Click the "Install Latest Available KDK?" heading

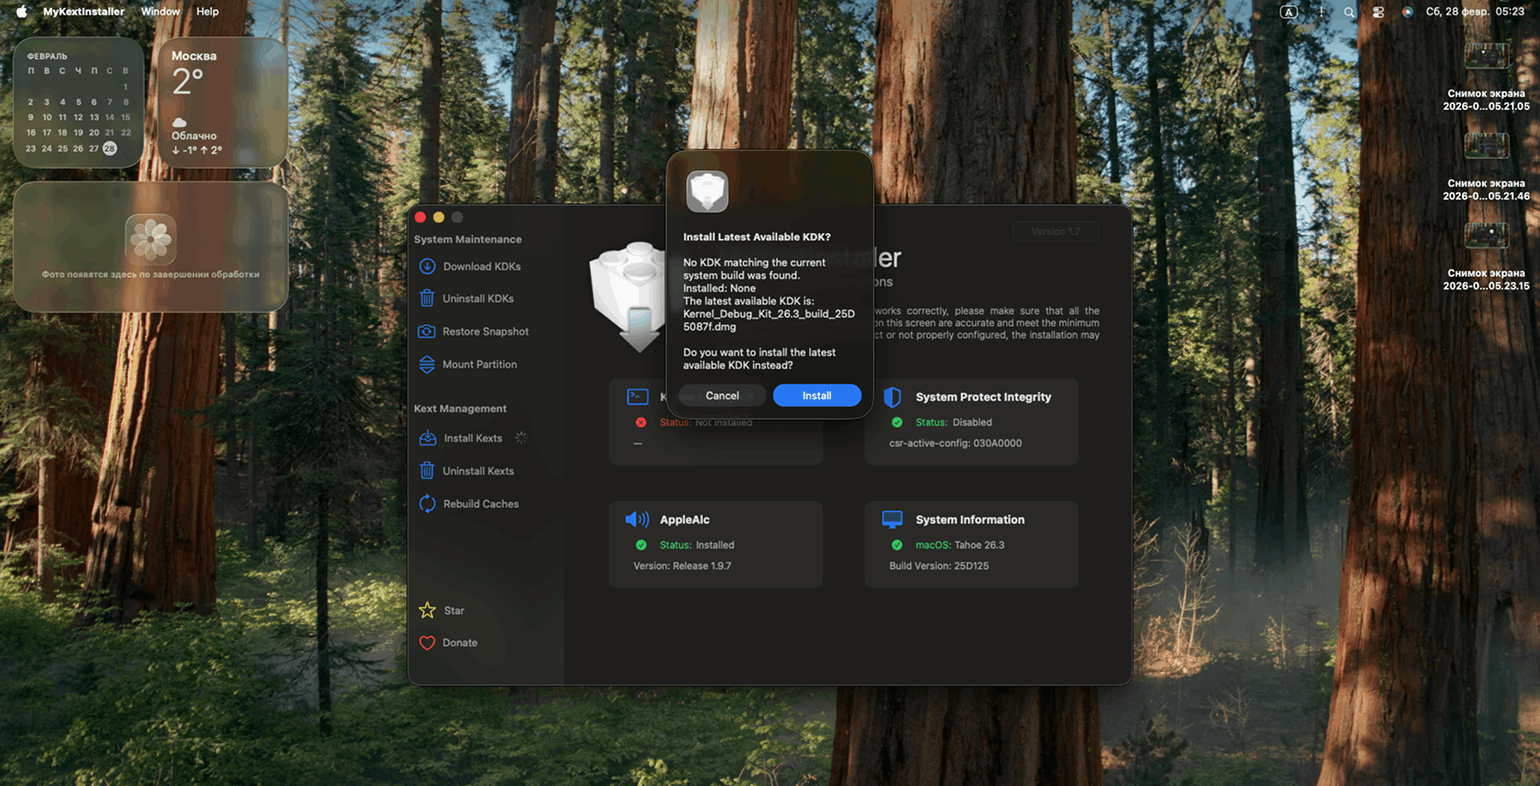[x=757, y=237]
